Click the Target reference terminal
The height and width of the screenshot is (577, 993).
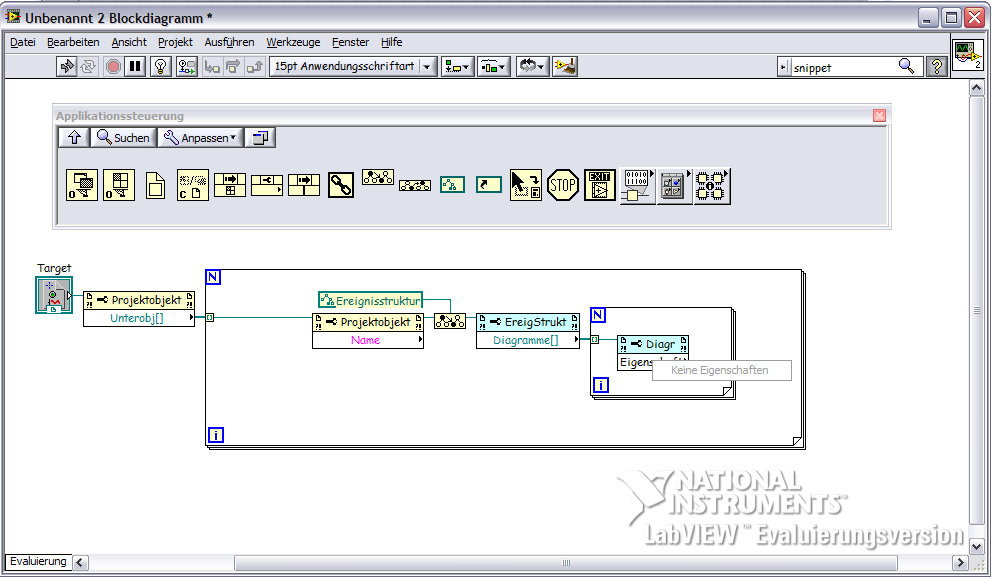click(x=54, y=295)
